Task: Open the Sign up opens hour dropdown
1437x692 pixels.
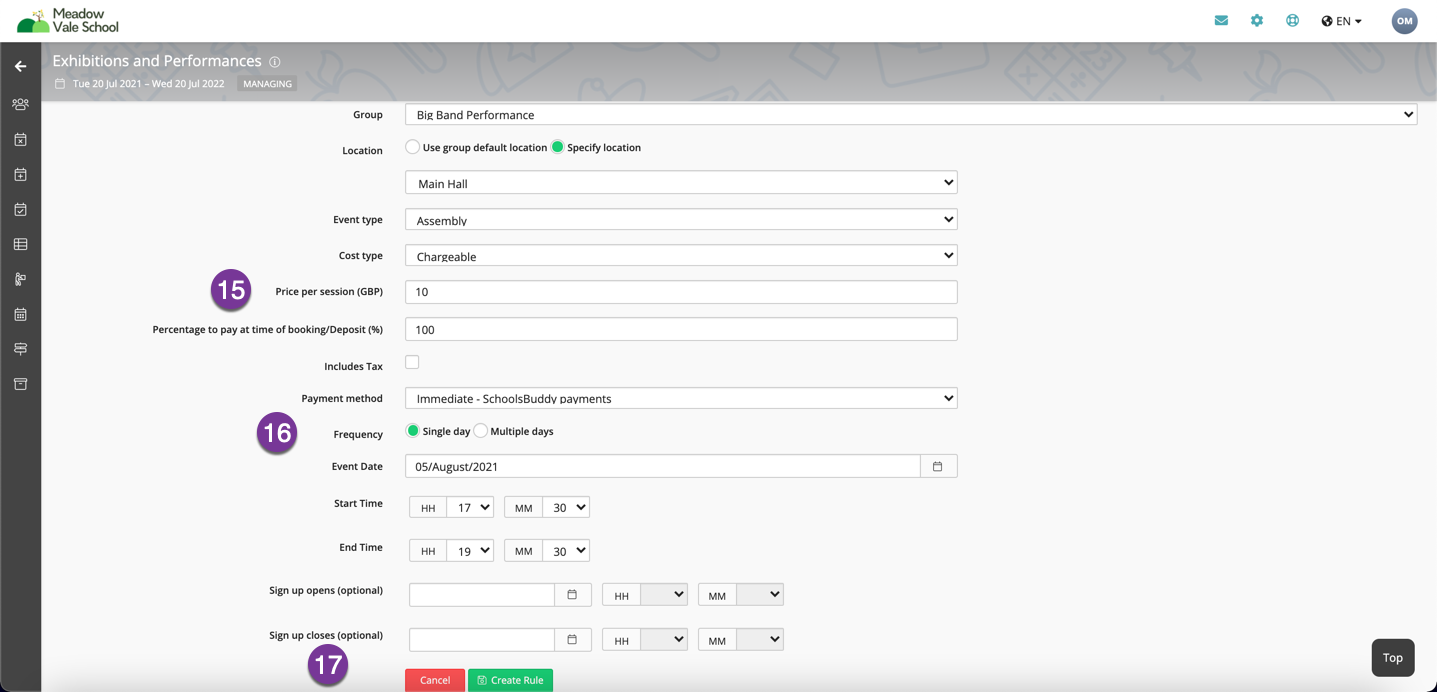Action: click(x=664, y=595)
